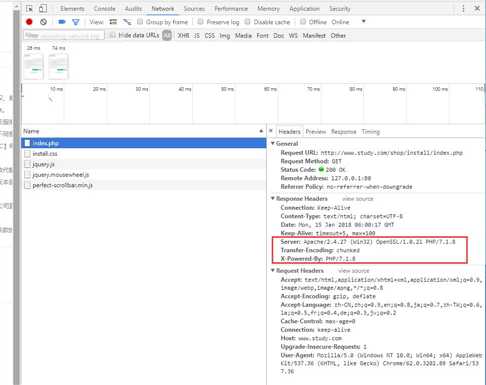Activate the inspect element picker icon

pyautogui.click(x=29, y=9)
